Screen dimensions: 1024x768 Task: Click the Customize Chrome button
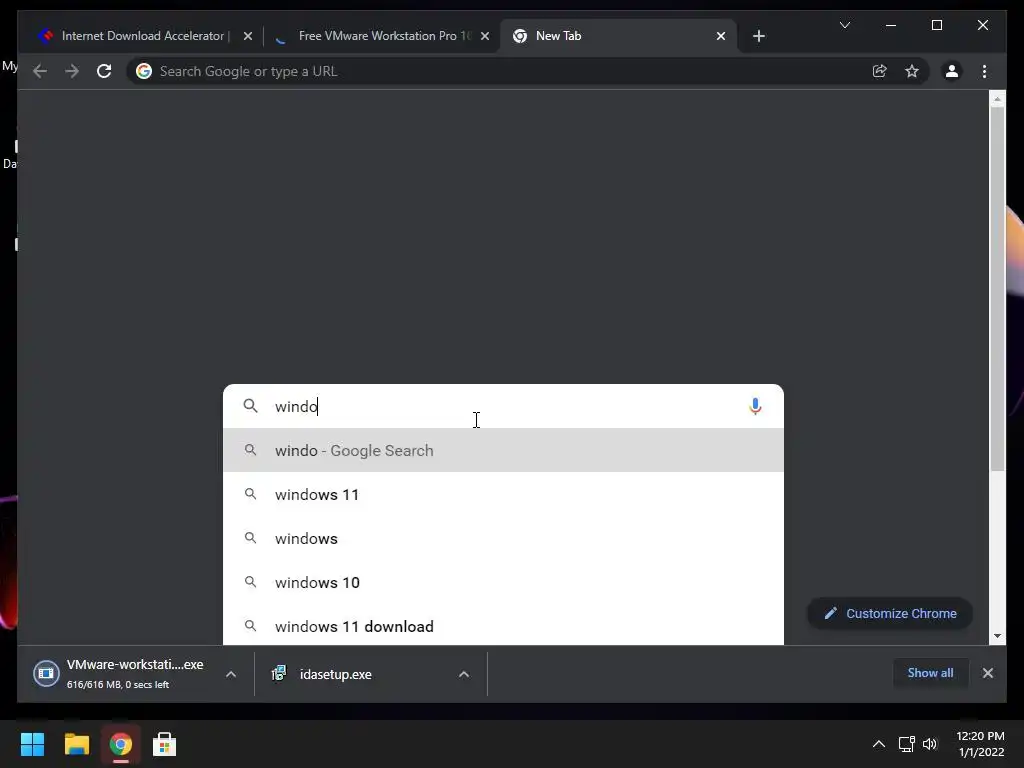tap(889, 613)
